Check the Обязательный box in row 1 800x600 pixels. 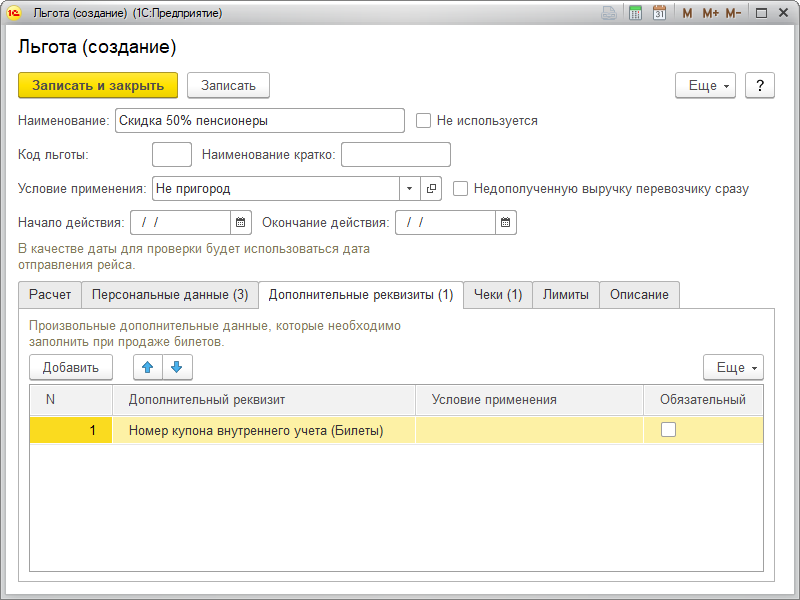[x=669, y=430]
